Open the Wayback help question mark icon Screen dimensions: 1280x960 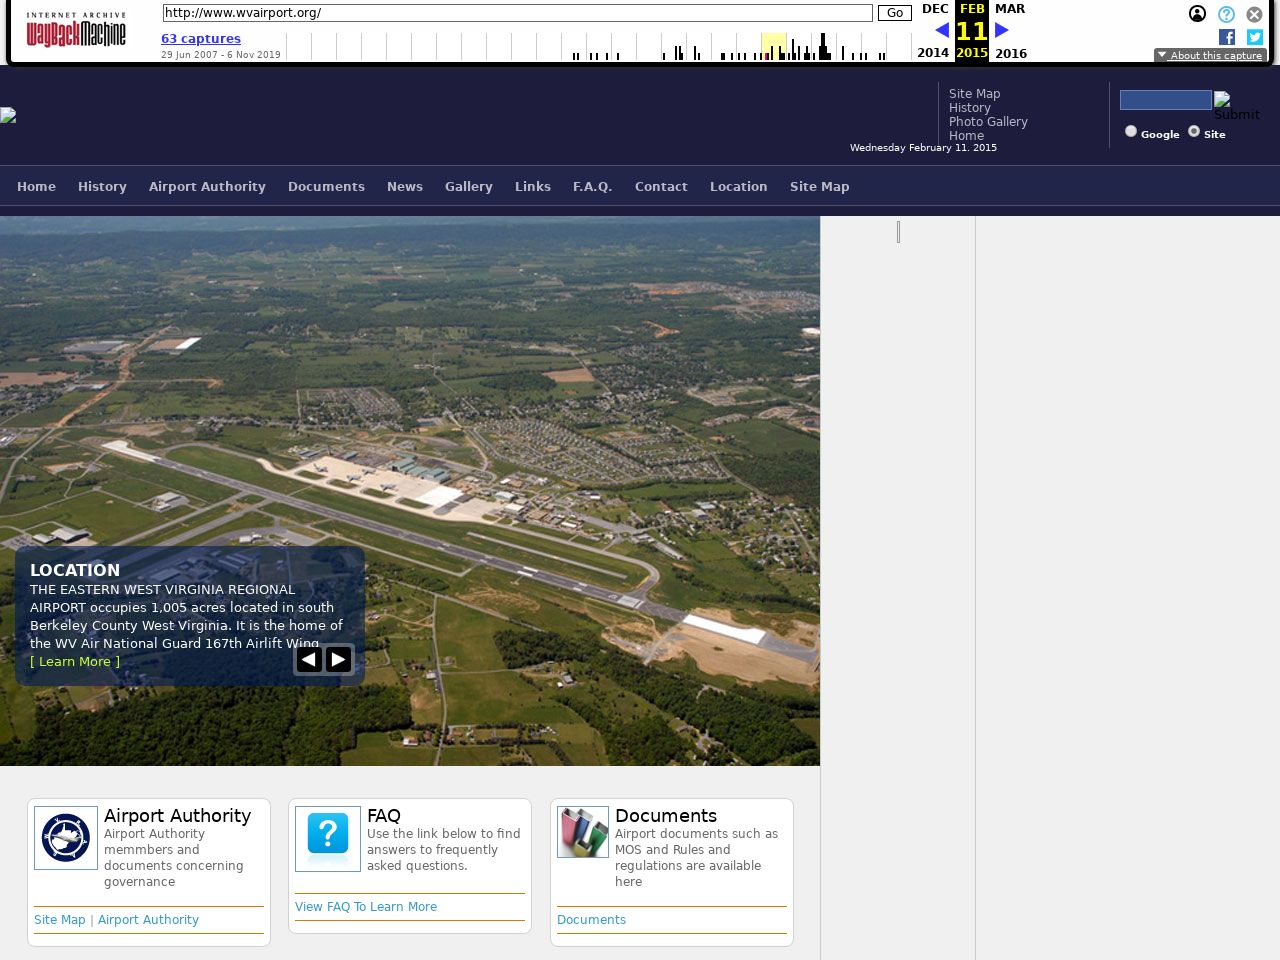1226,14
